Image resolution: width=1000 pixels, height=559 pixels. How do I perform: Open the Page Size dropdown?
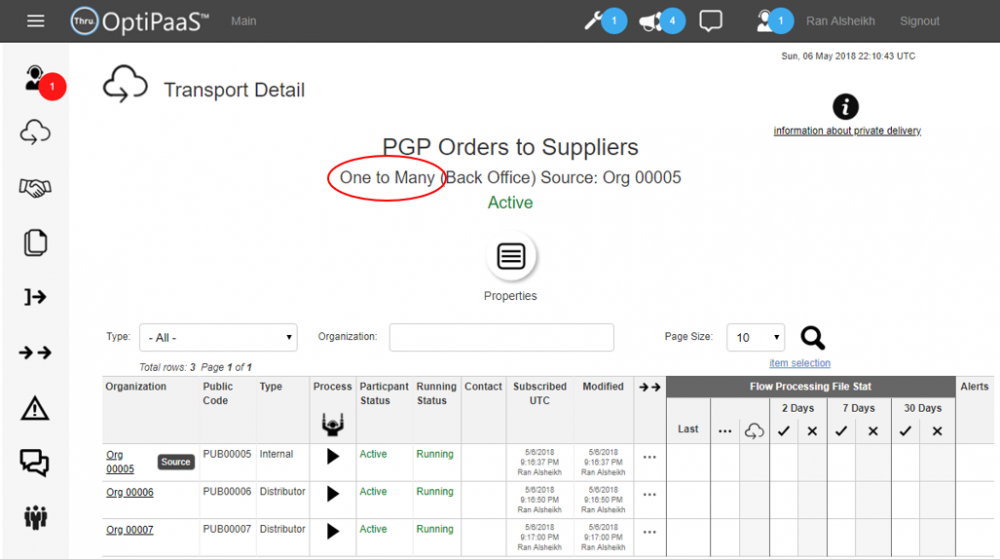(757, 338)
